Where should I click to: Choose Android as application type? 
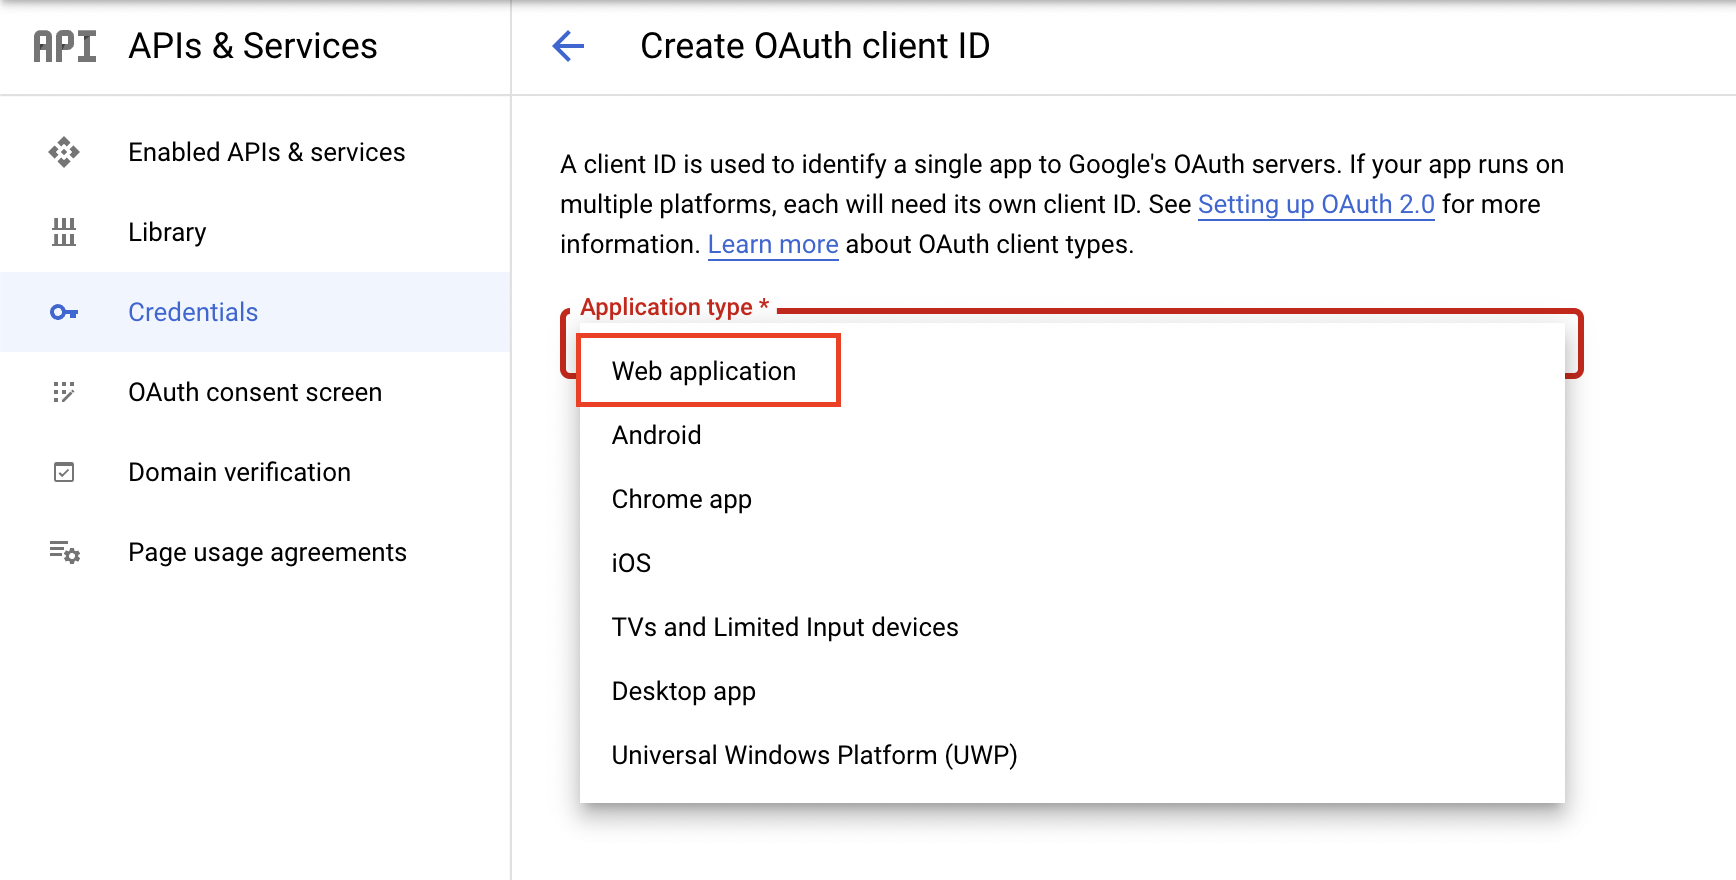pyautogui.click(x=1072, y=435)
